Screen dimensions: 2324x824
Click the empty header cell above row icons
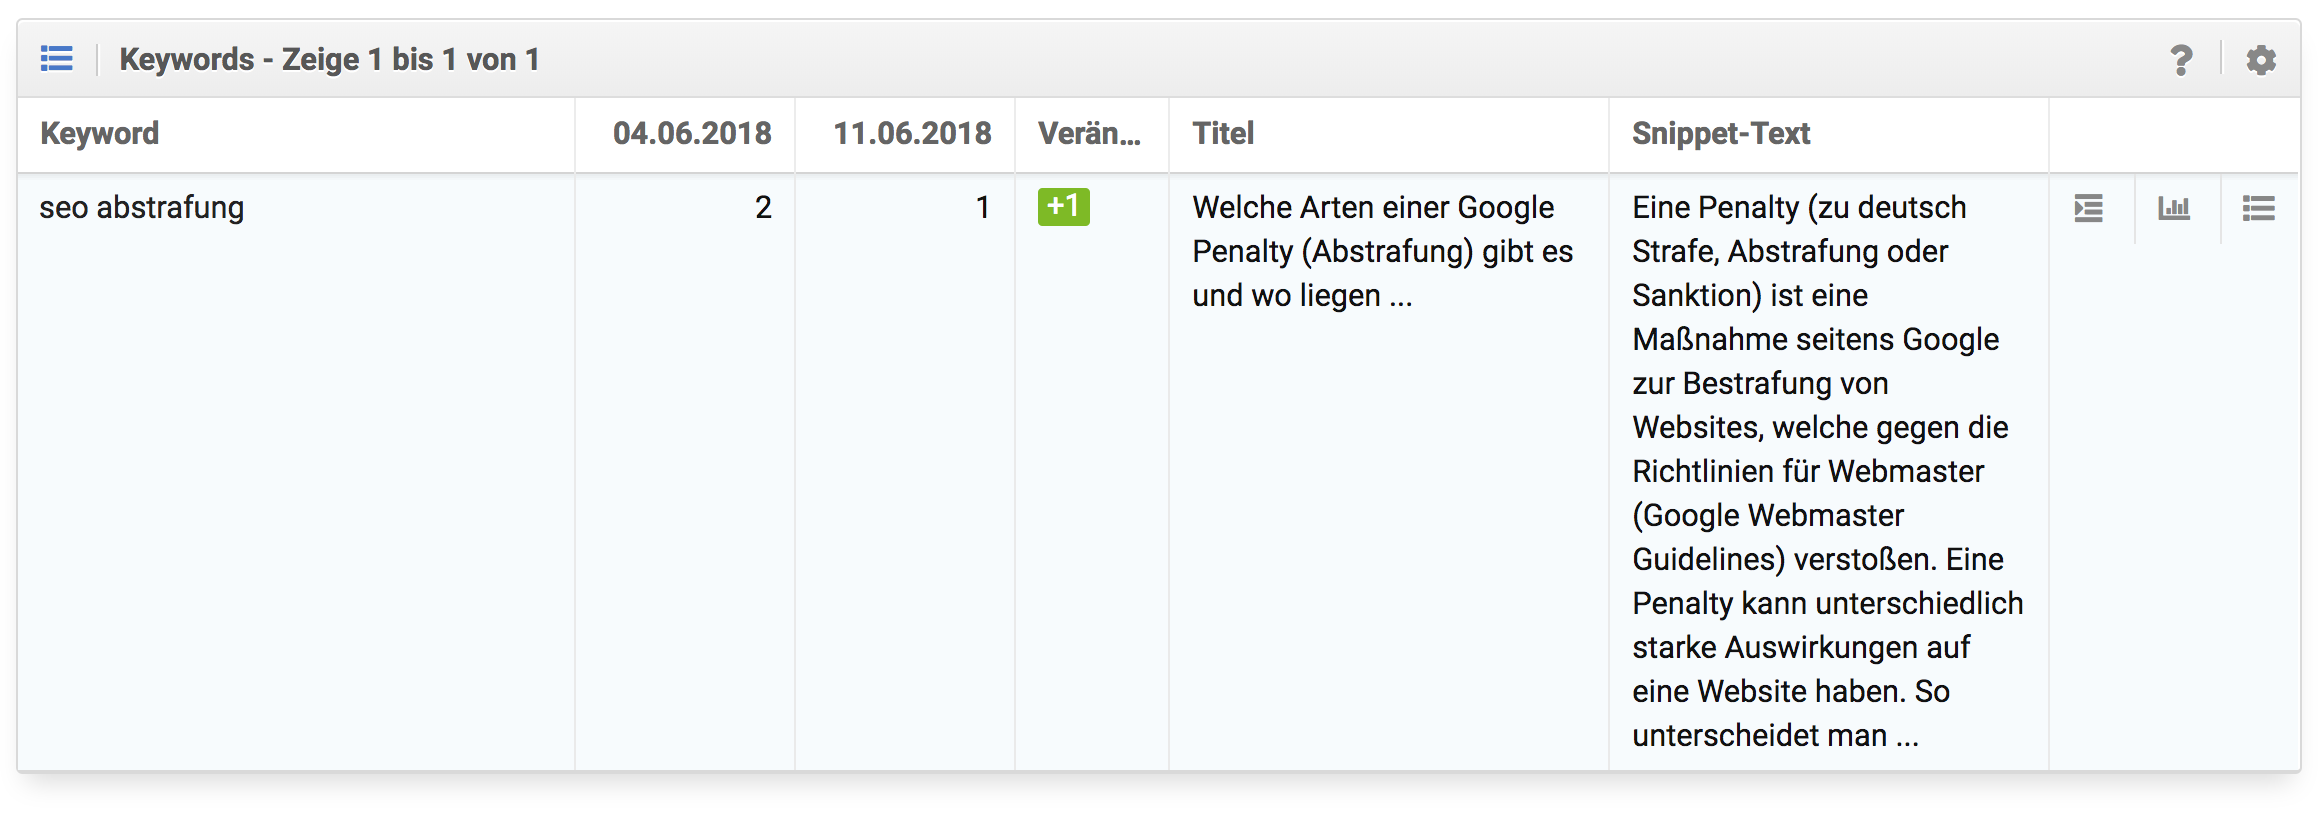point(2173,133)
